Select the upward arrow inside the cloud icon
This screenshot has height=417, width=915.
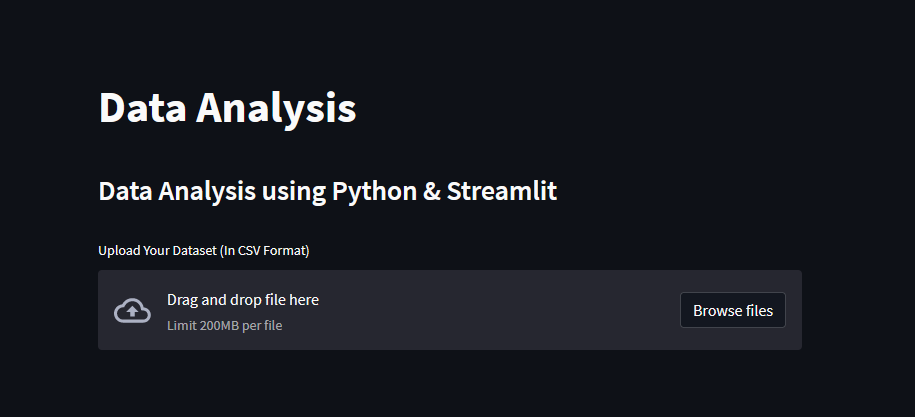(x=132, y=313)
